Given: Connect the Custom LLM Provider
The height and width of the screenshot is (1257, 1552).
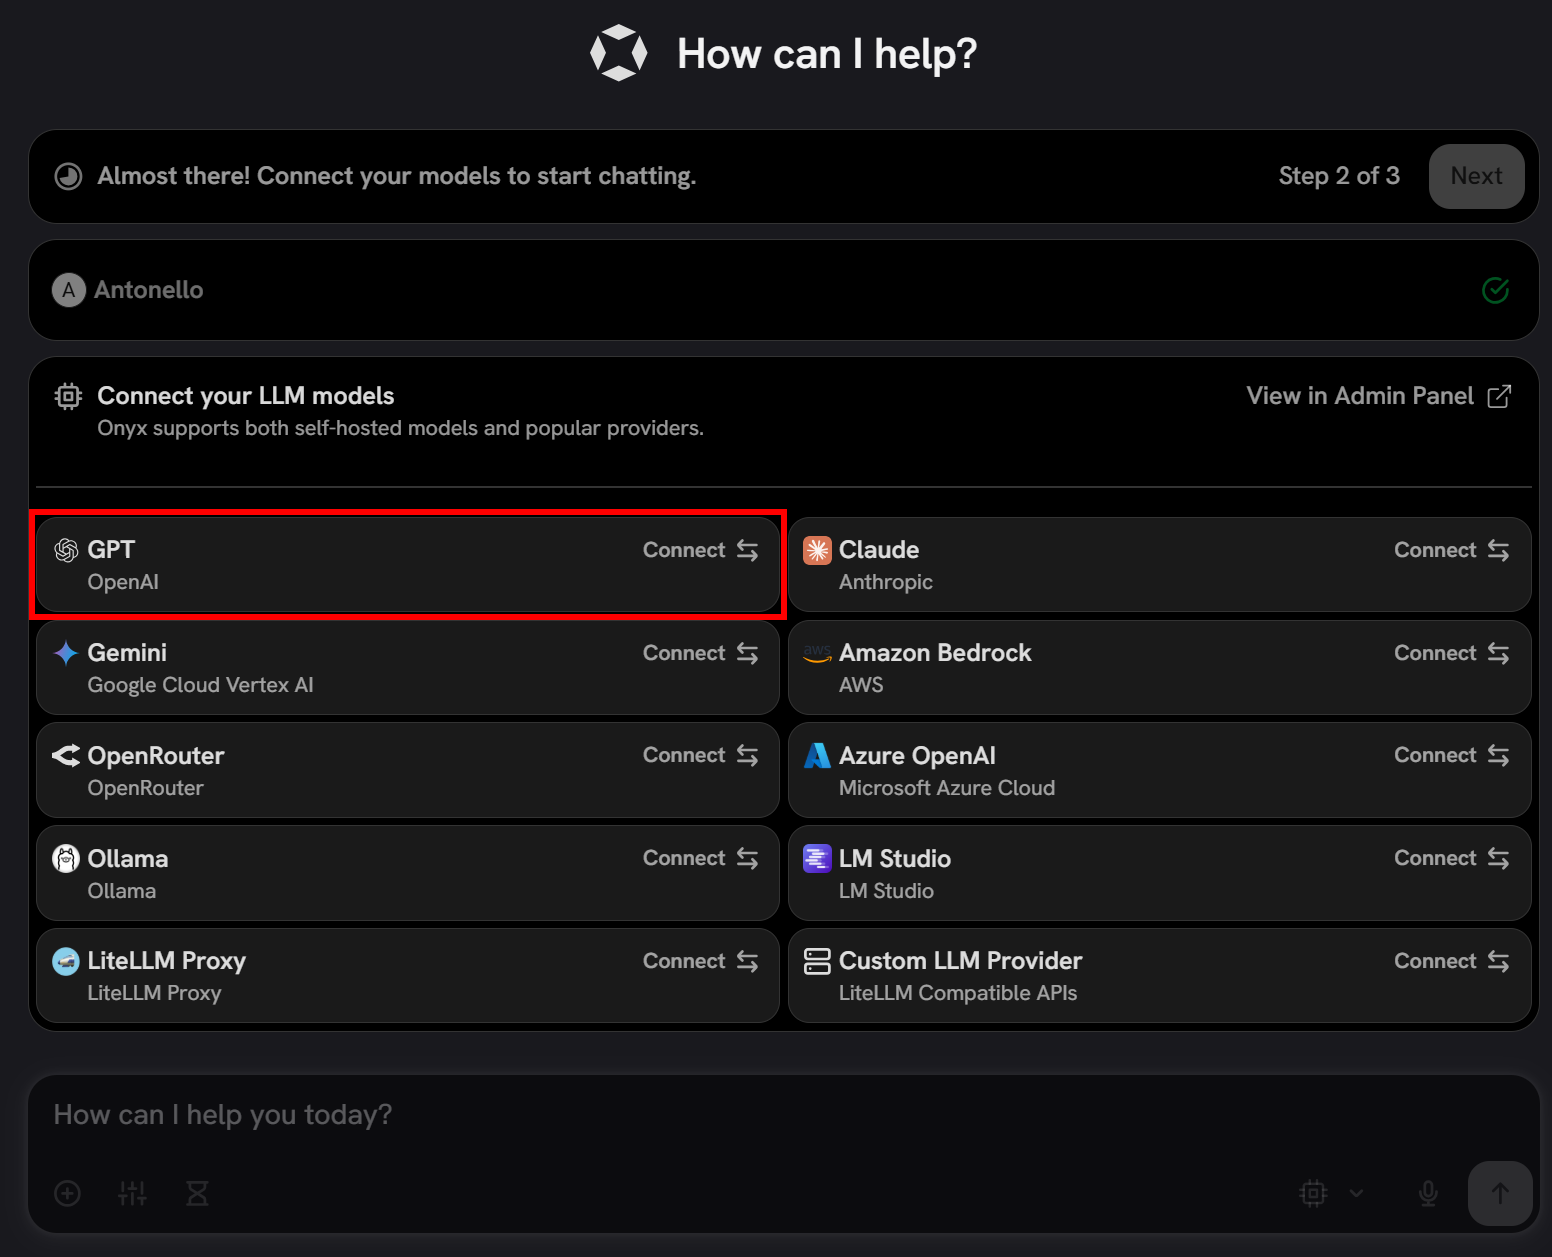Looking at the screenshot, I should [1452, 961].
